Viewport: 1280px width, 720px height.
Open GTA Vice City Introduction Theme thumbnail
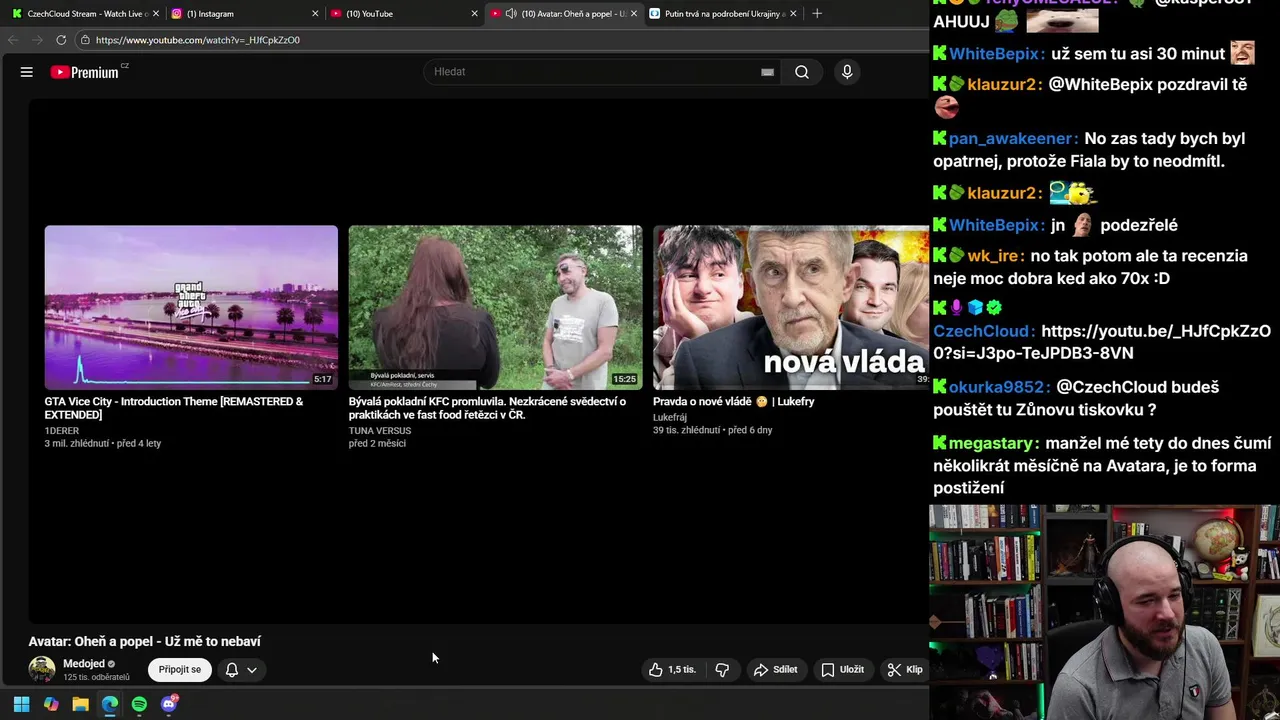pos(191,307)
